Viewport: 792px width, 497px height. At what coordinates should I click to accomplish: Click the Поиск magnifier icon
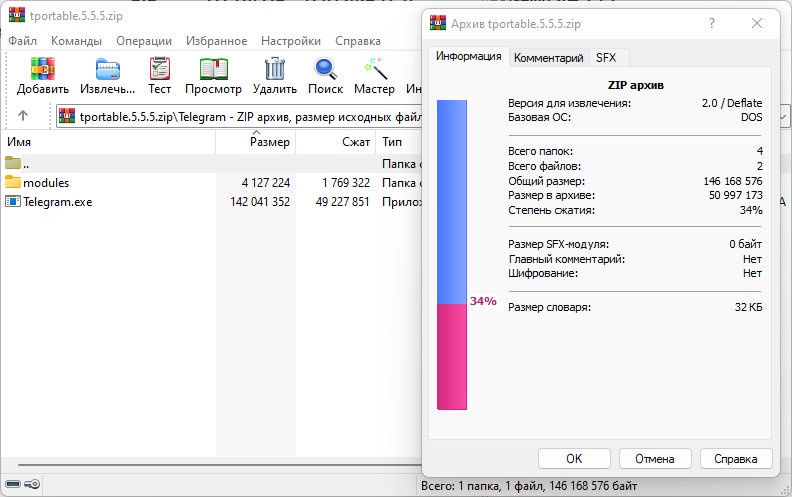pos(325,69)
